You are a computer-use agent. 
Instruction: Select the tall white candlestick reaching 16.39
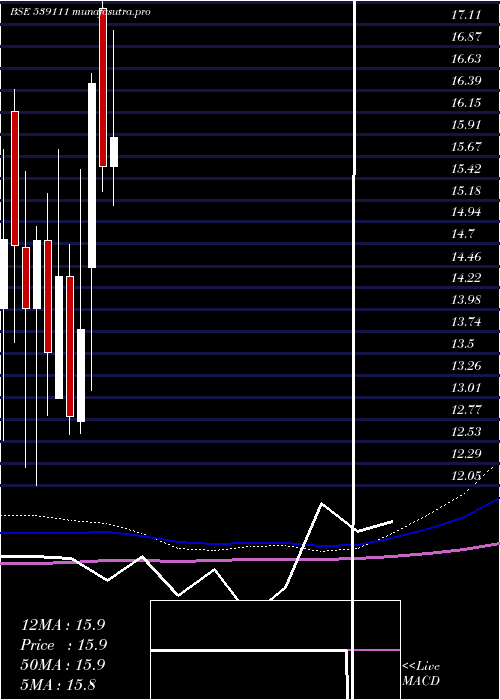92,175
